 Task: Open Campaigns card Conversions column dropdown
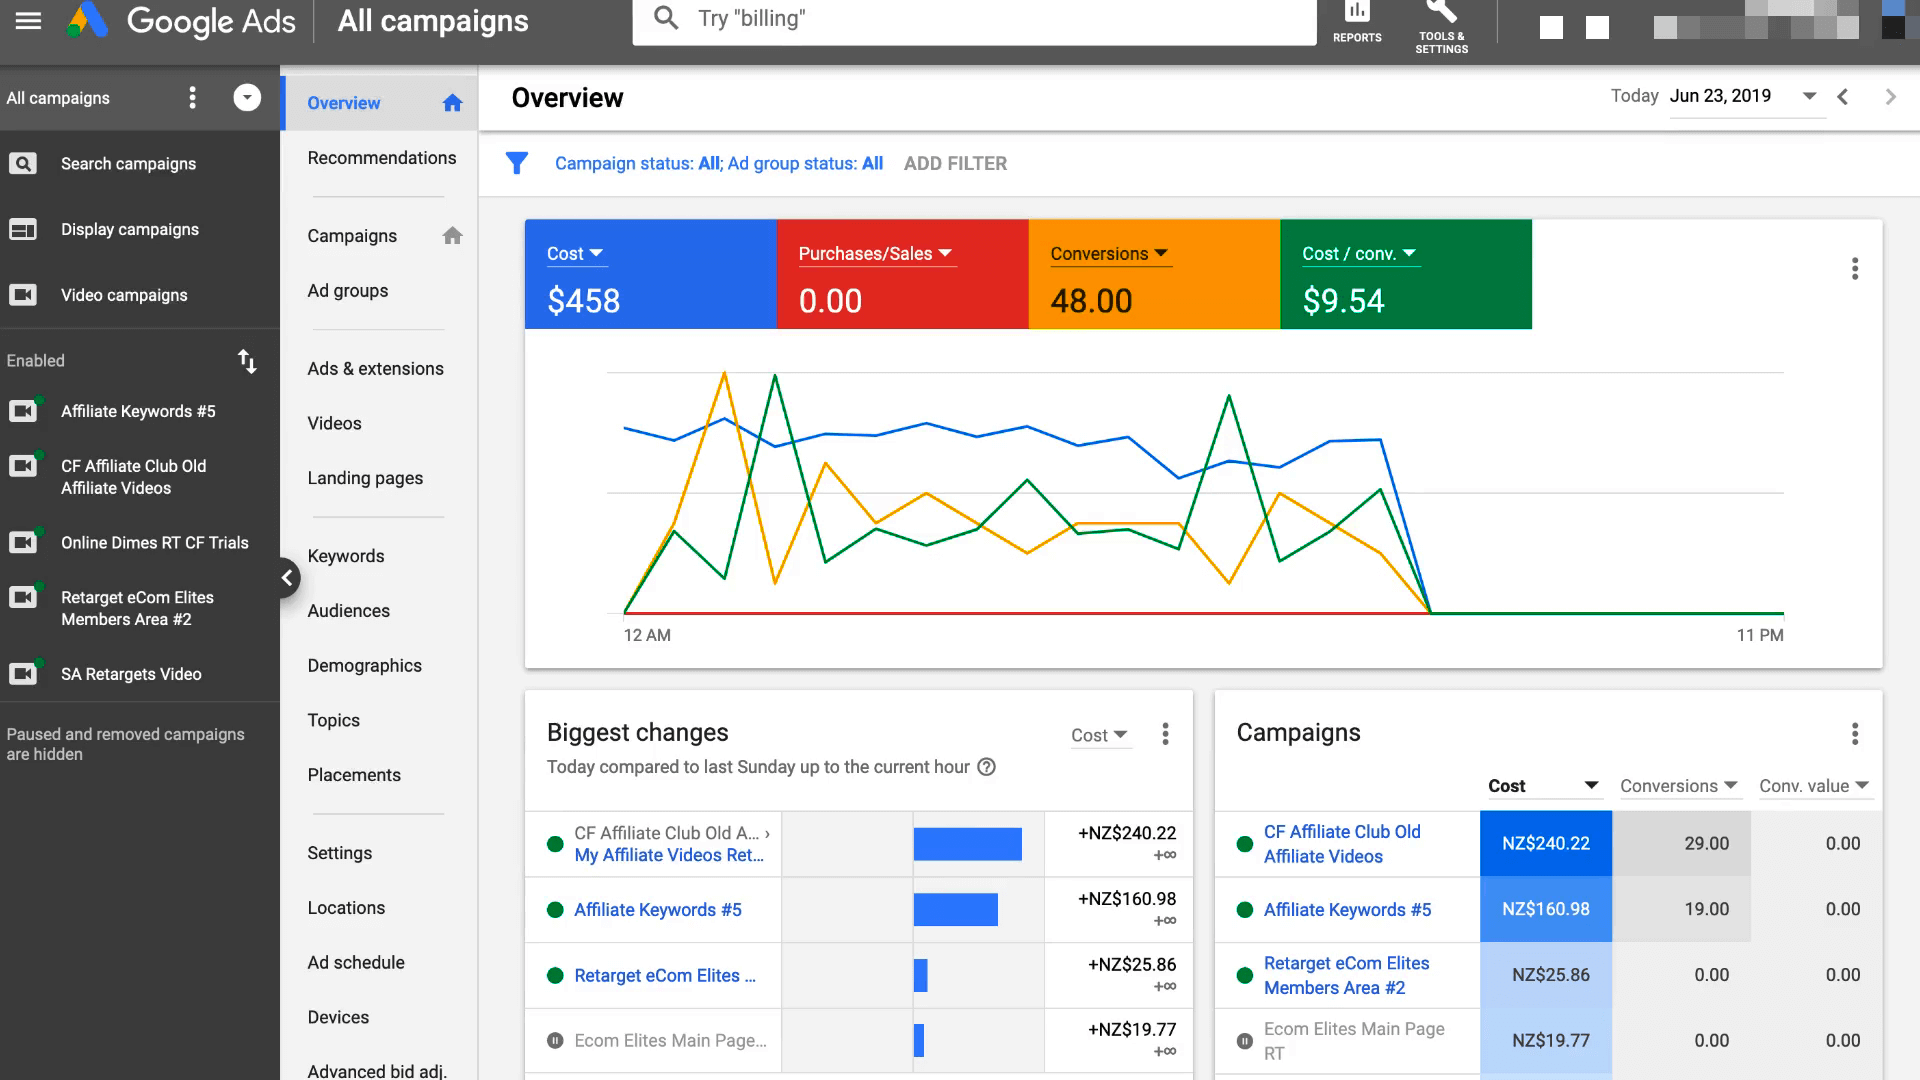click(1679, 786)
